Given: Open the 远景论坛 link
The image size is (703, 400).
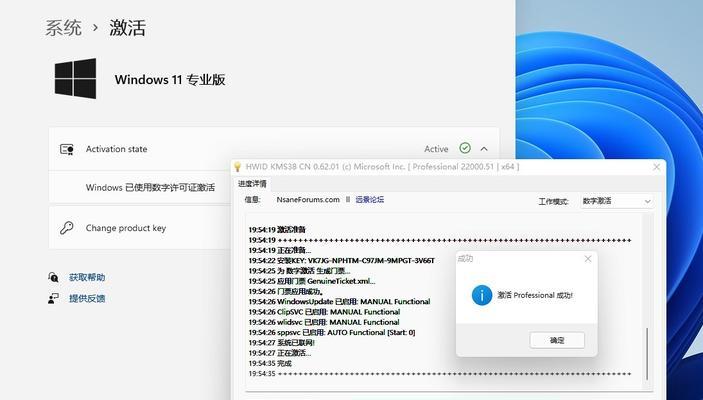Looking at the screenshot, I should [369, 200].
